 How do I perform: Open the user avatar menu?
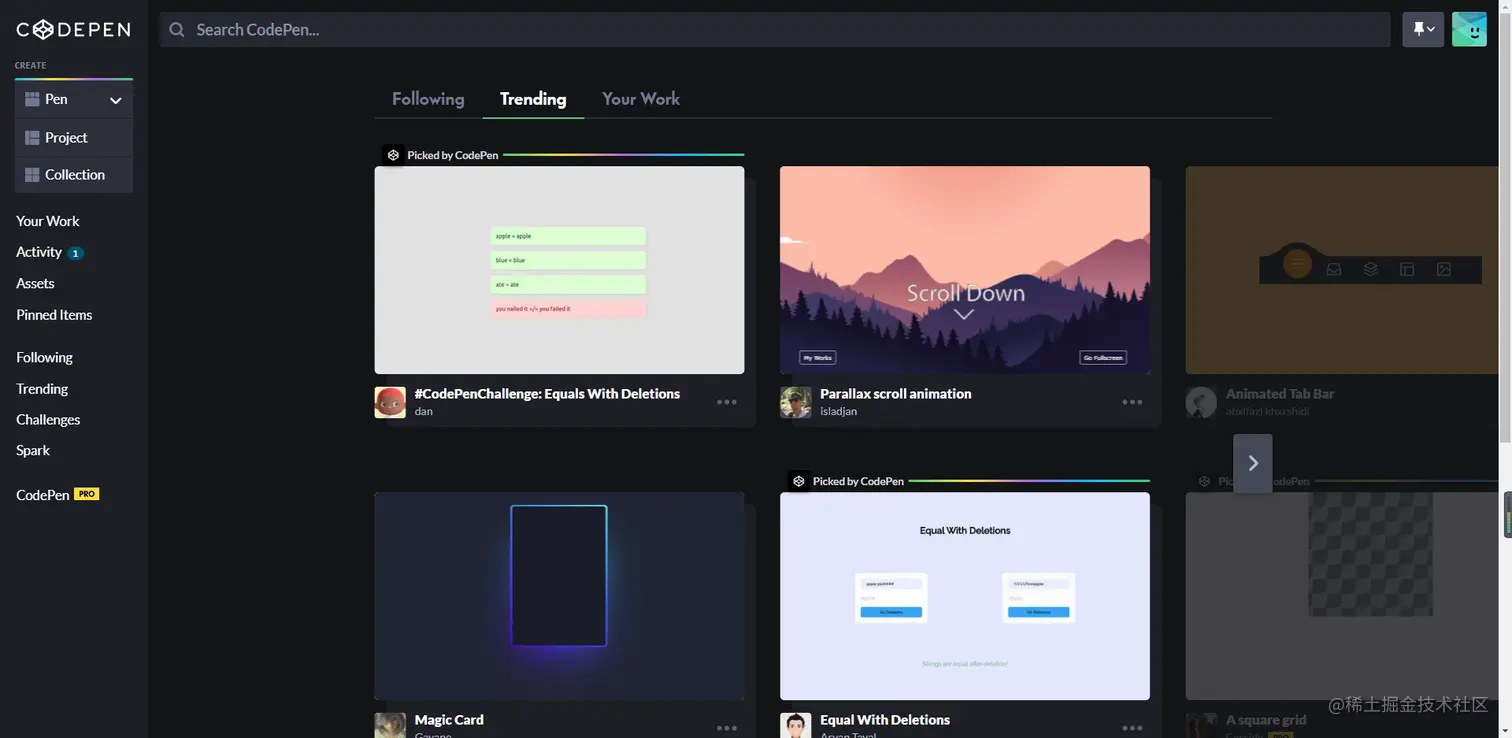pos(1469,30)
